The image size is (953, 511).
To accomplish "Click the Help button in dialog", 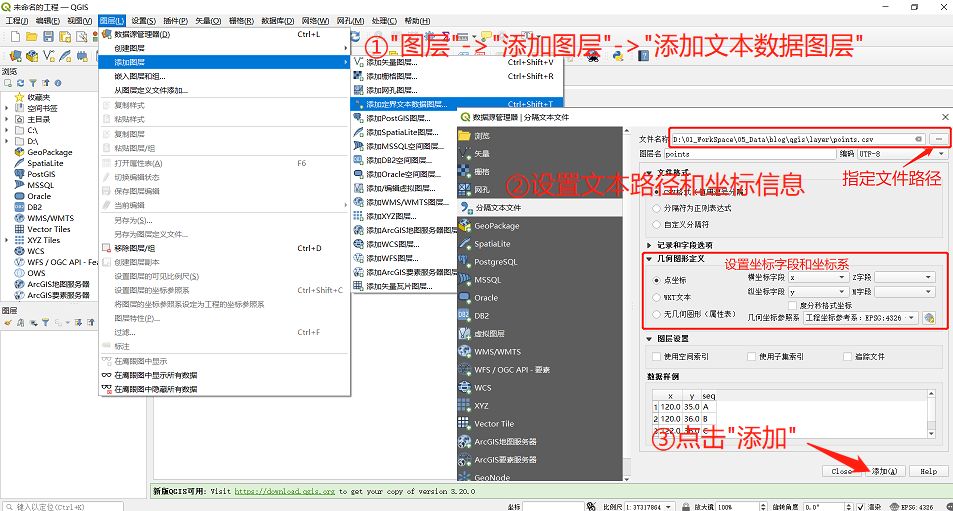I will pos(928,471).
